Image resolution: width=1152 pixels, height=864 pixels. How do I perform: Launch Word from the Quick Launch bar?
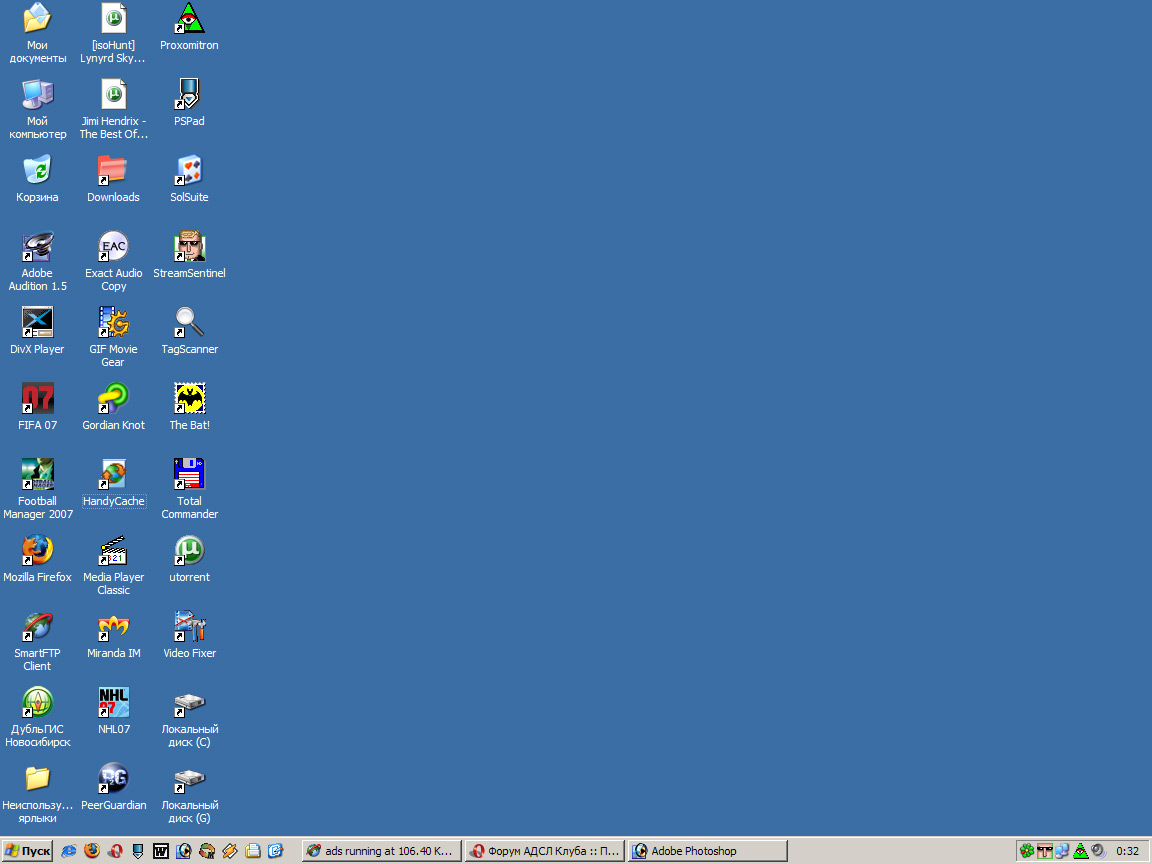[161, 851]
